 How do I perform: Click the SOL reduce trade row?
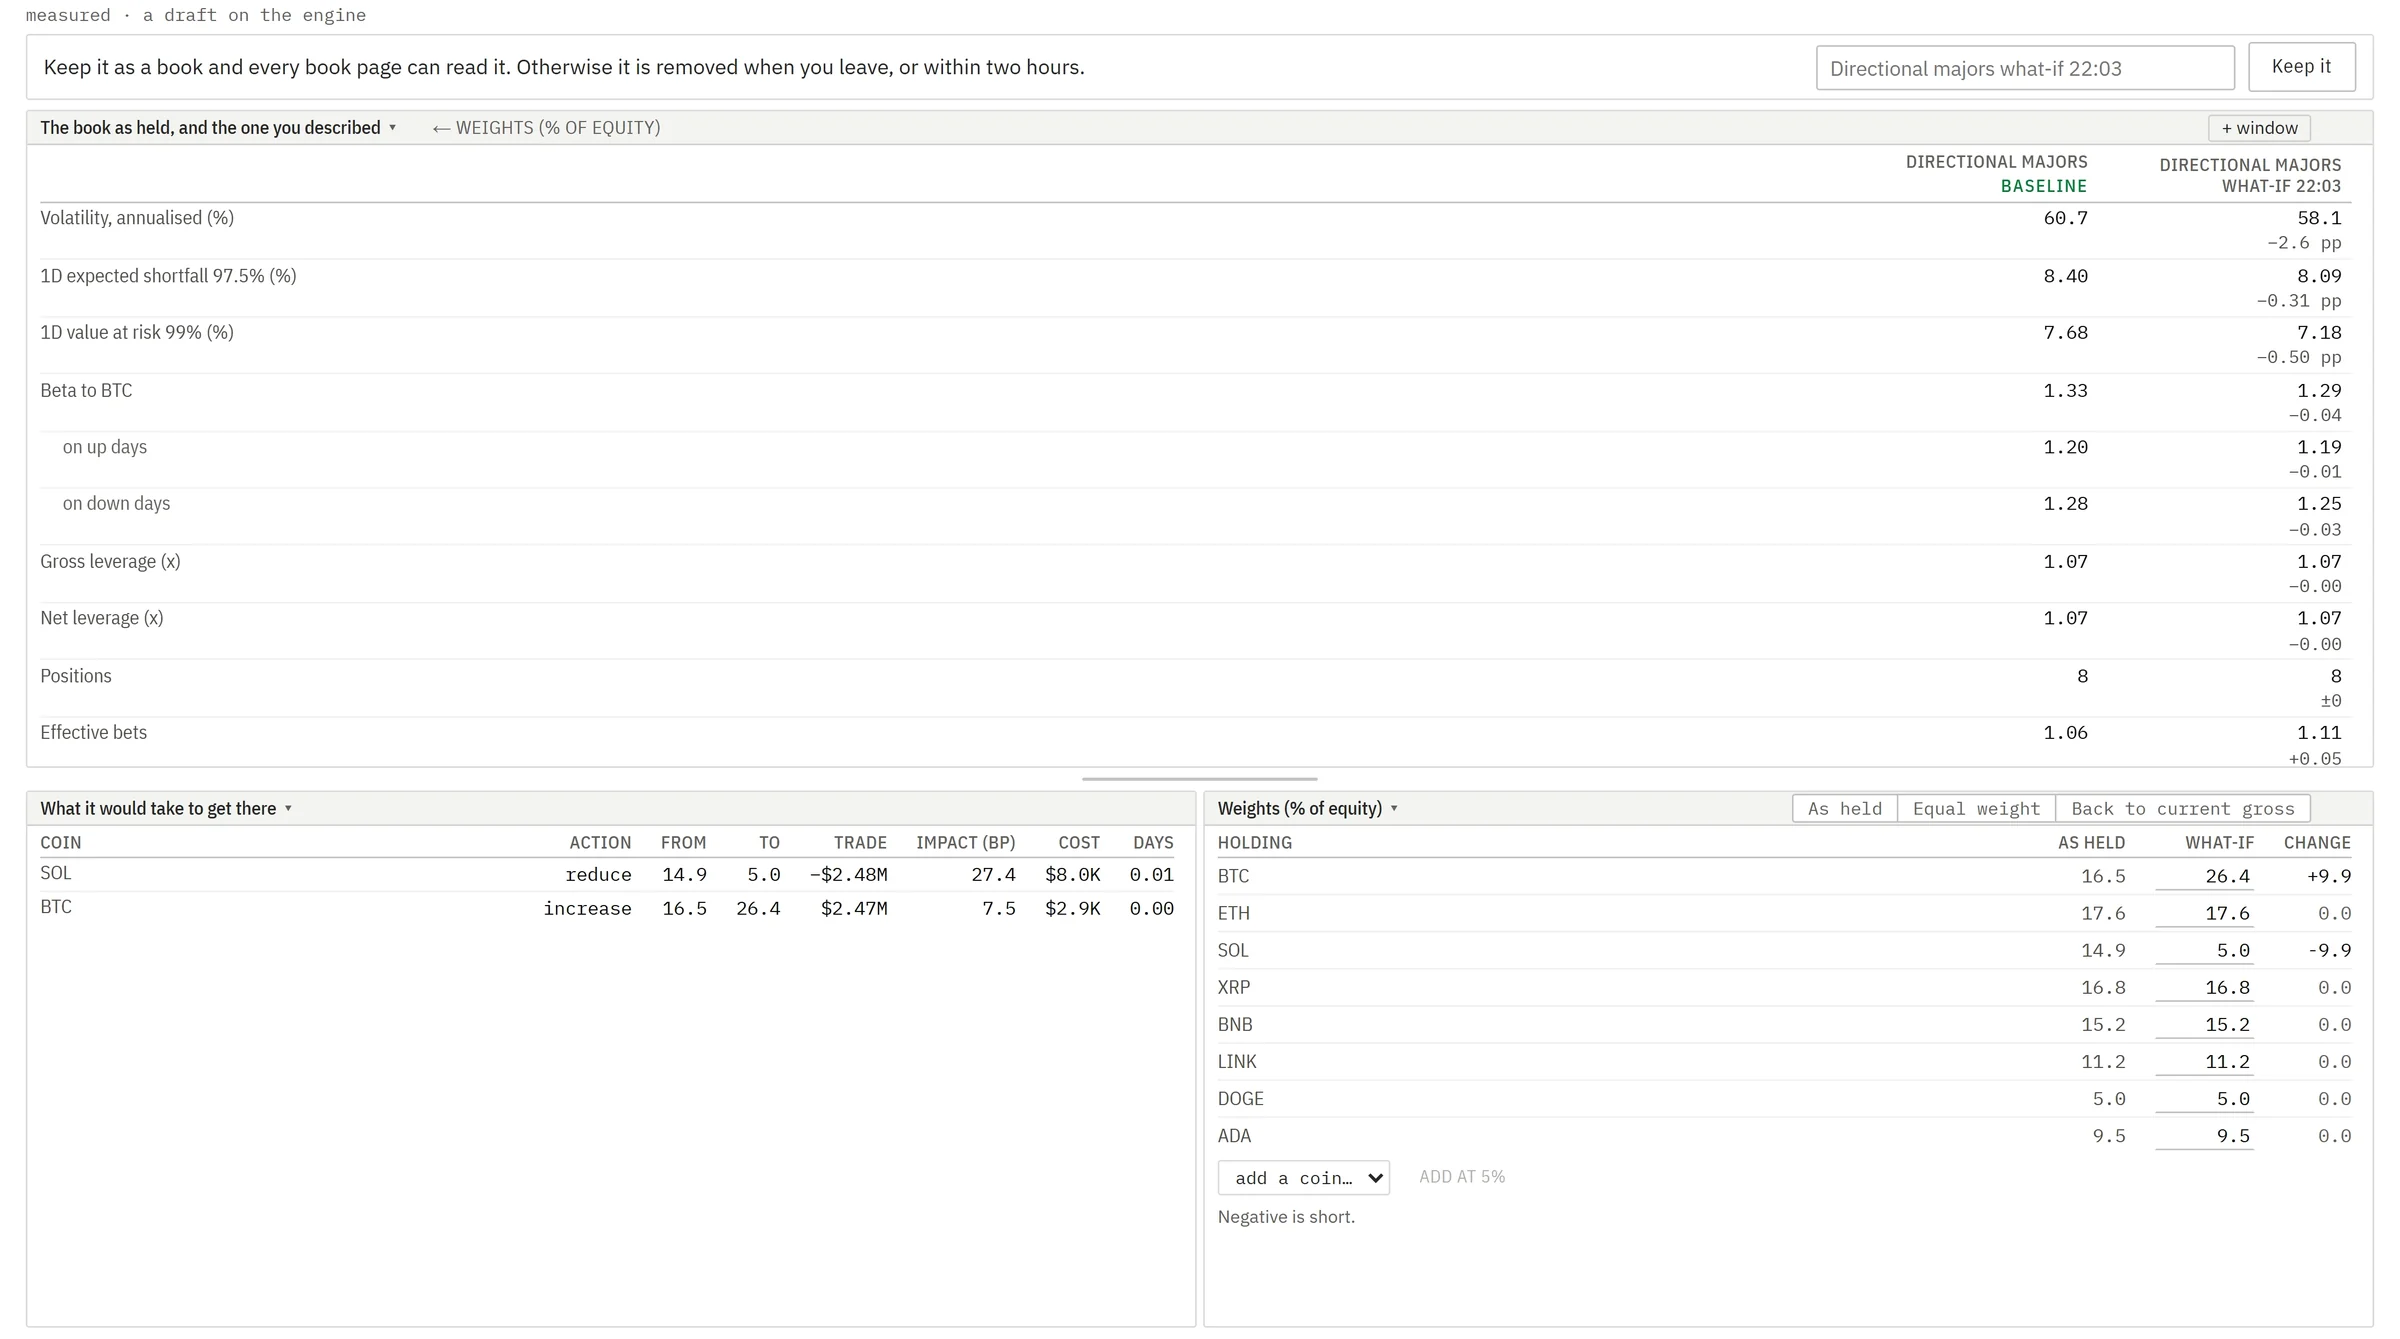[607, 874]
